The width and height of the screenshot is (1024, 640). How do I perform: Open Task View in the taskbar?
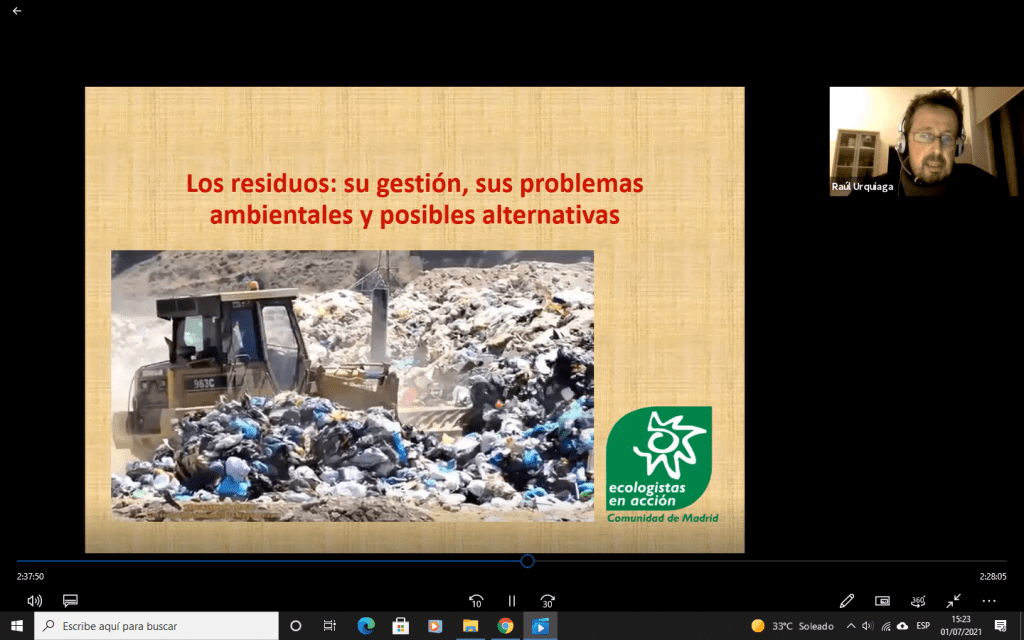[329, 626]
